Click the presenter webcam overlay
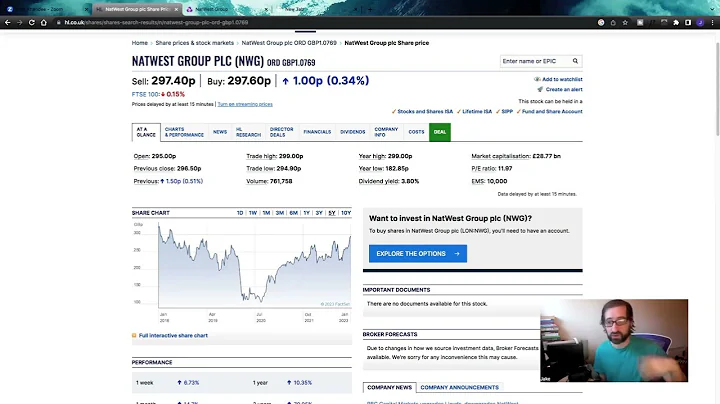The height and width of the screenshot is (404, 720). click(x=614, y=341)
